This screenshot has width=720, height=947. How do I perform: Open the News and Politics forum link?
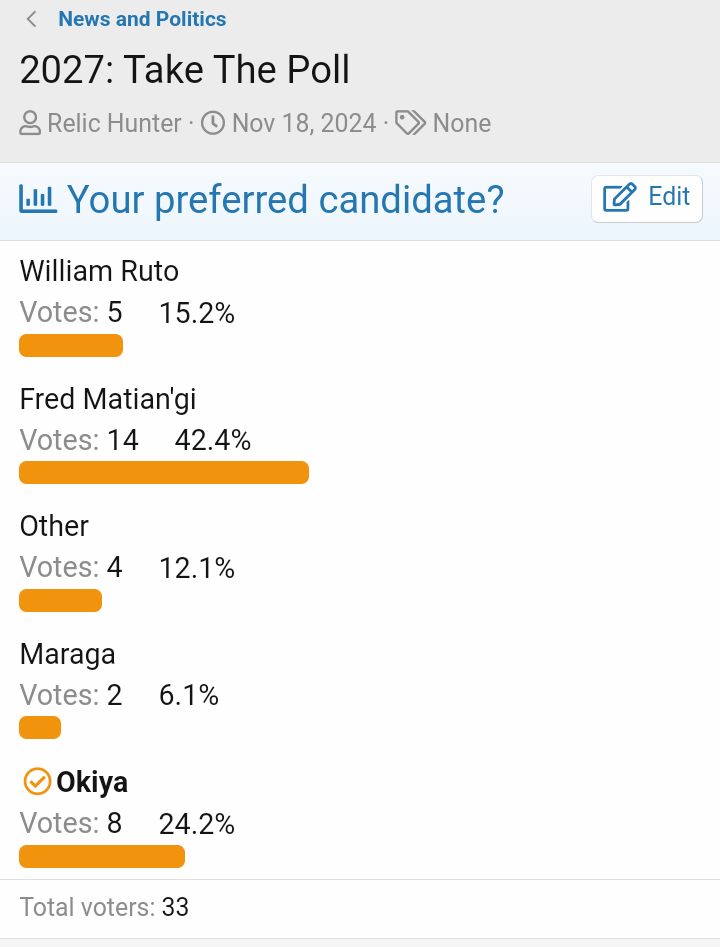[142, 19]
